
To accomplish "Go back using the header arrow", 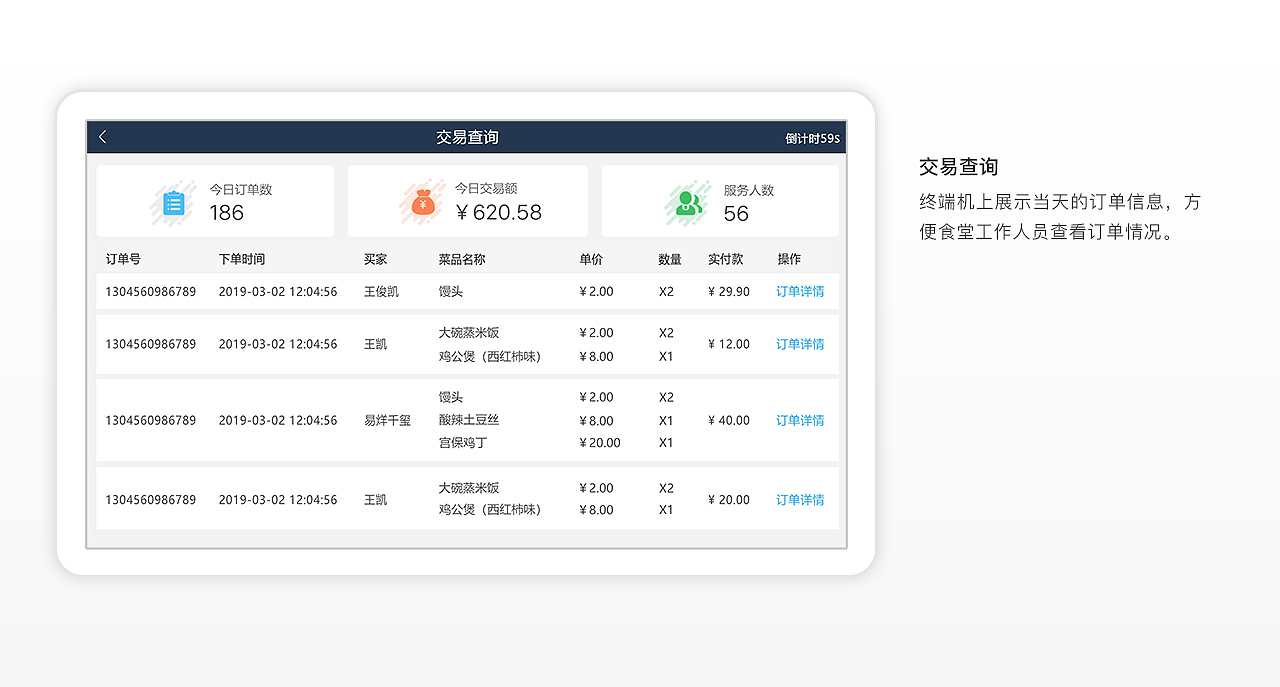I will 102,137.
